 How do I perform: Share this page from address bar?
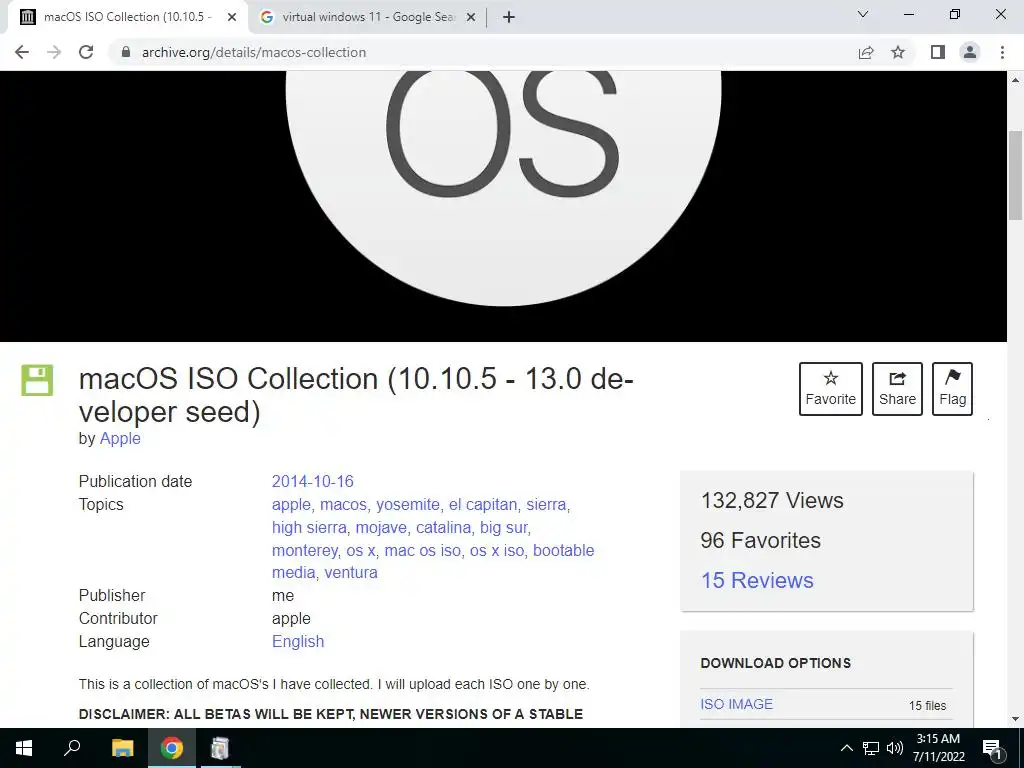point(866,52)
